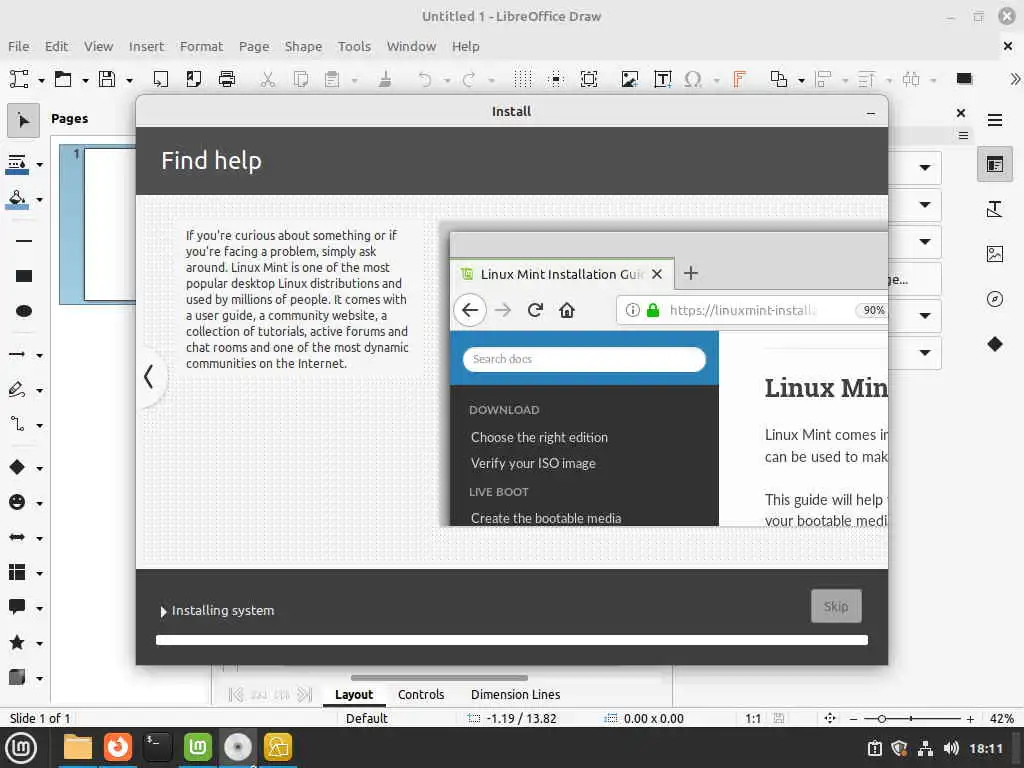This screenshot has width=1024, height=768.
Task: Click the Line color icon
Action: click(x=17, y=164)
